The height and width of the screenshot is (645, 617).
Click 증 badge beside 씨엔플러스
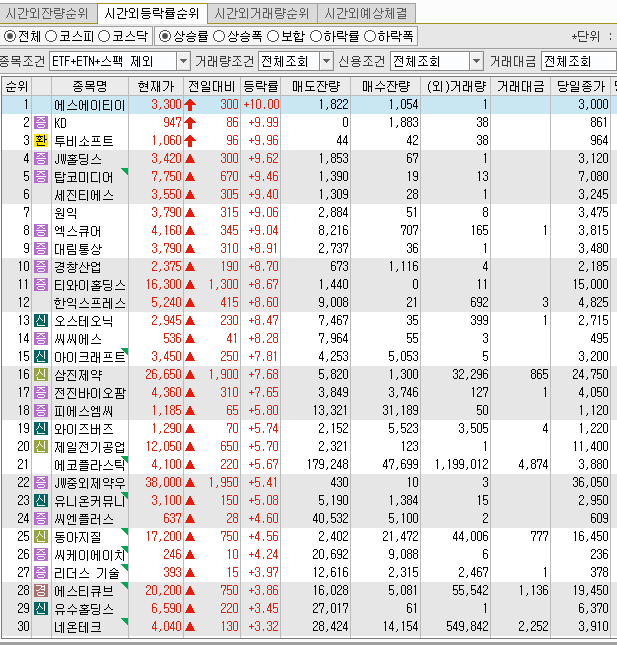pos(41,518)
